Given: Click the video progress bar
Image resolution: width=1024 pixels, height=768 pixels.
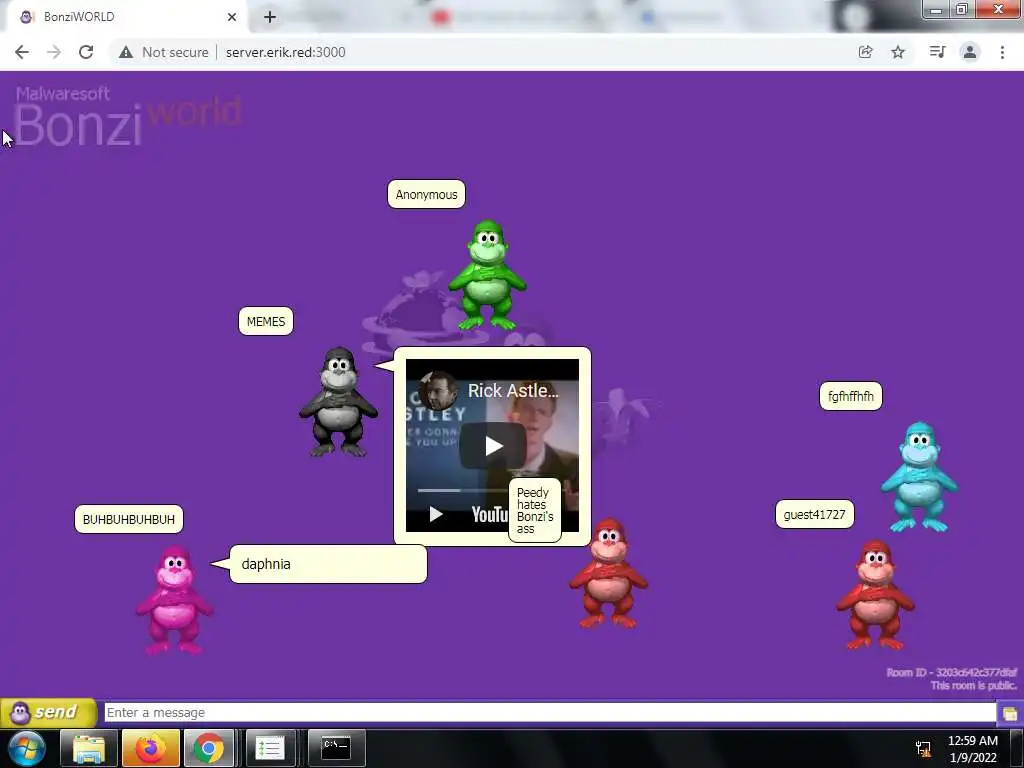Looking at the screenshot, I should (x=462, y=490).
